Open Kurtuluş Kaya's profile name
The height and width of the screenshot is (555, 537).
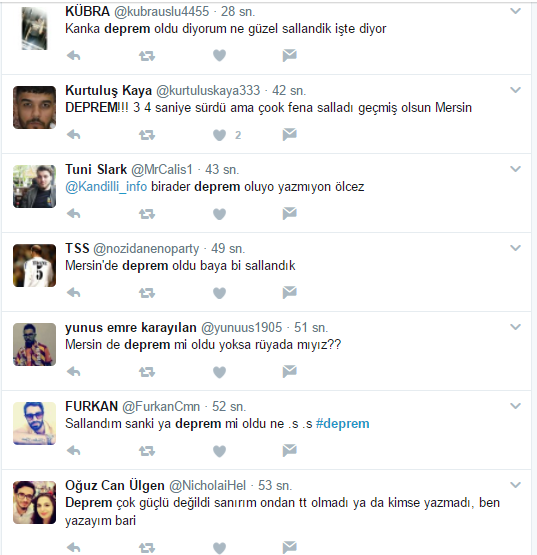tap(108, 91)
